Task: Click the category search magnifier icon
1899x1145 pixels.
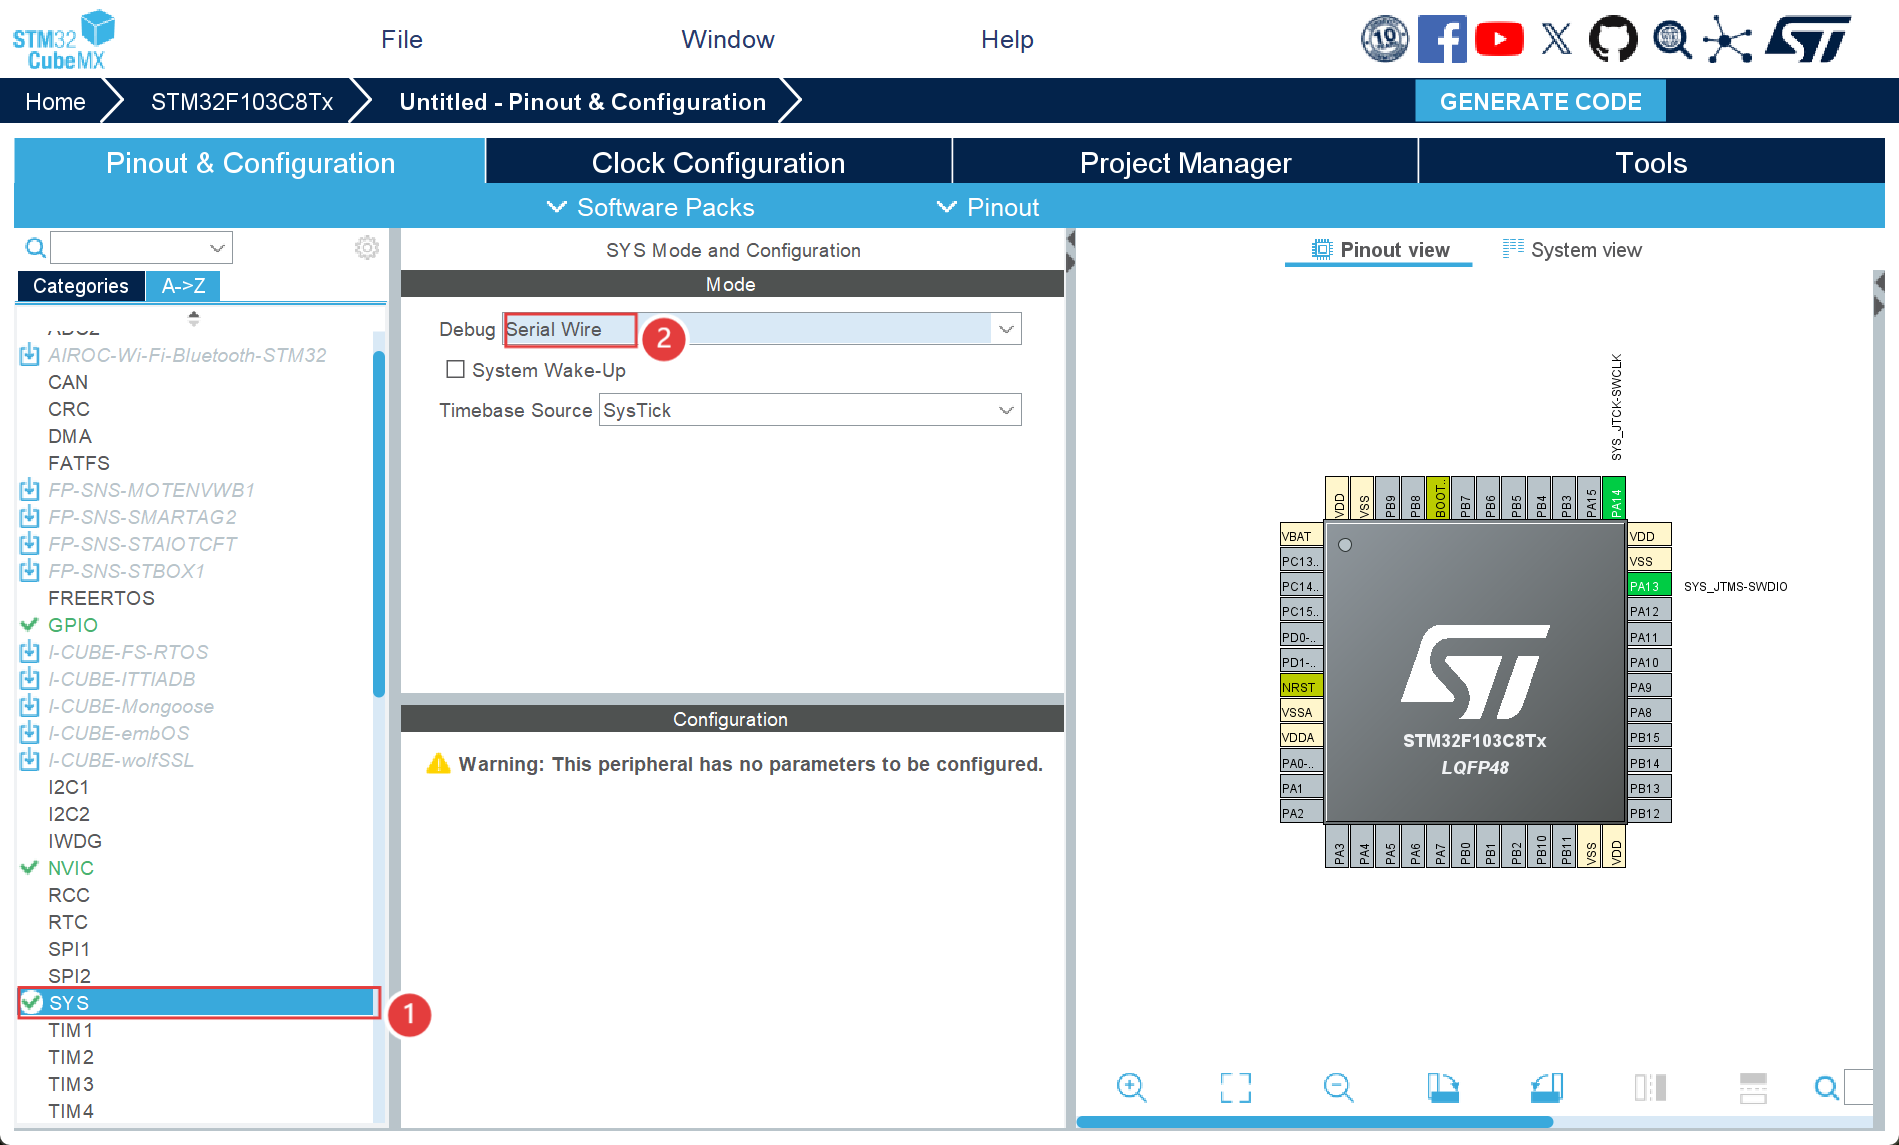Action: click(35, 247)
